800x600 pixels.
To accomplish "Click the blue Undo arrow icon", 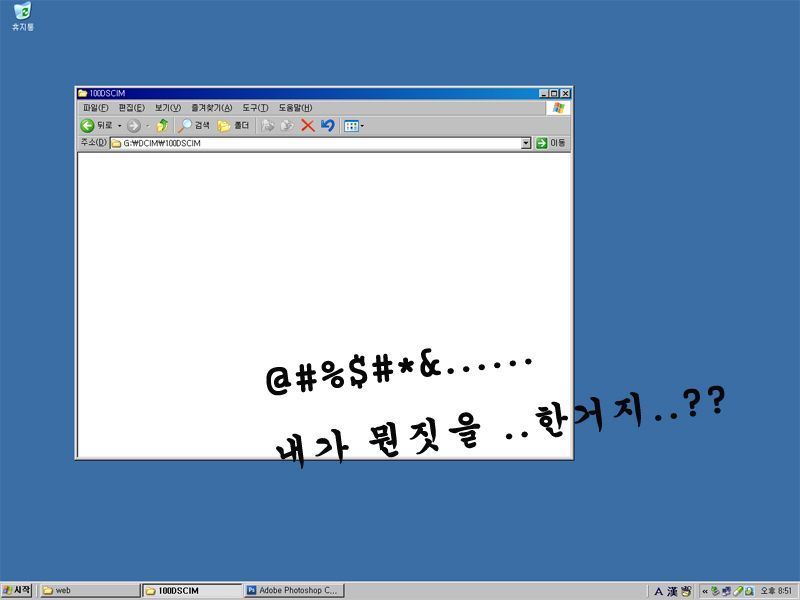I will pyautogui.click(x=328, y=126).
